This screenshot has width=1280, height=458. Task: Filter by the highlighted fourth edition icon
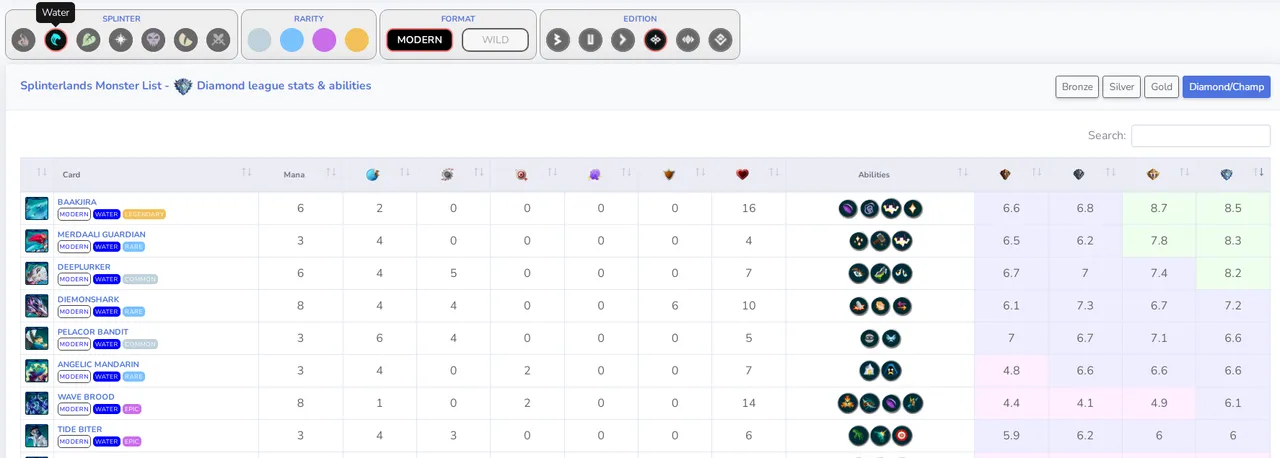coord(655,40)
